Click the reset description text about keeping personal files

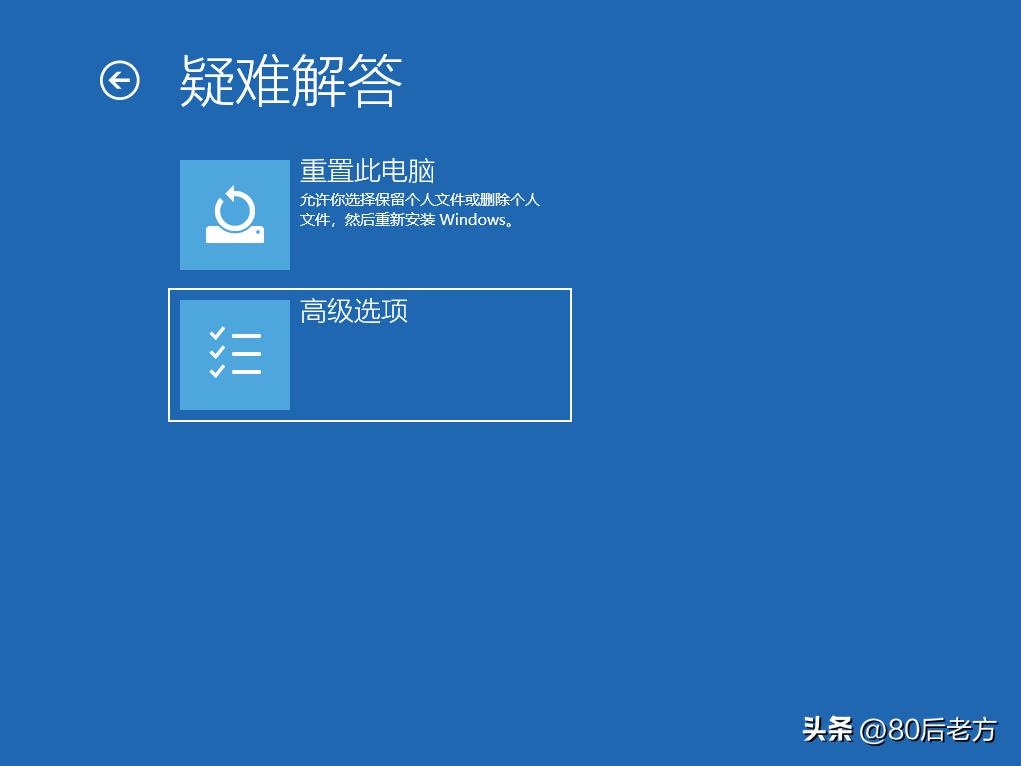[420, 209]
